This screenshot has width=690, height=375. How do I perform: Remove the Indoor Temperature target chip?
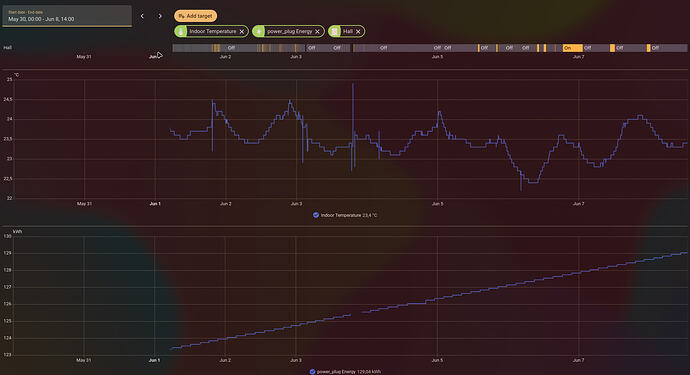(x=242, y=32)
